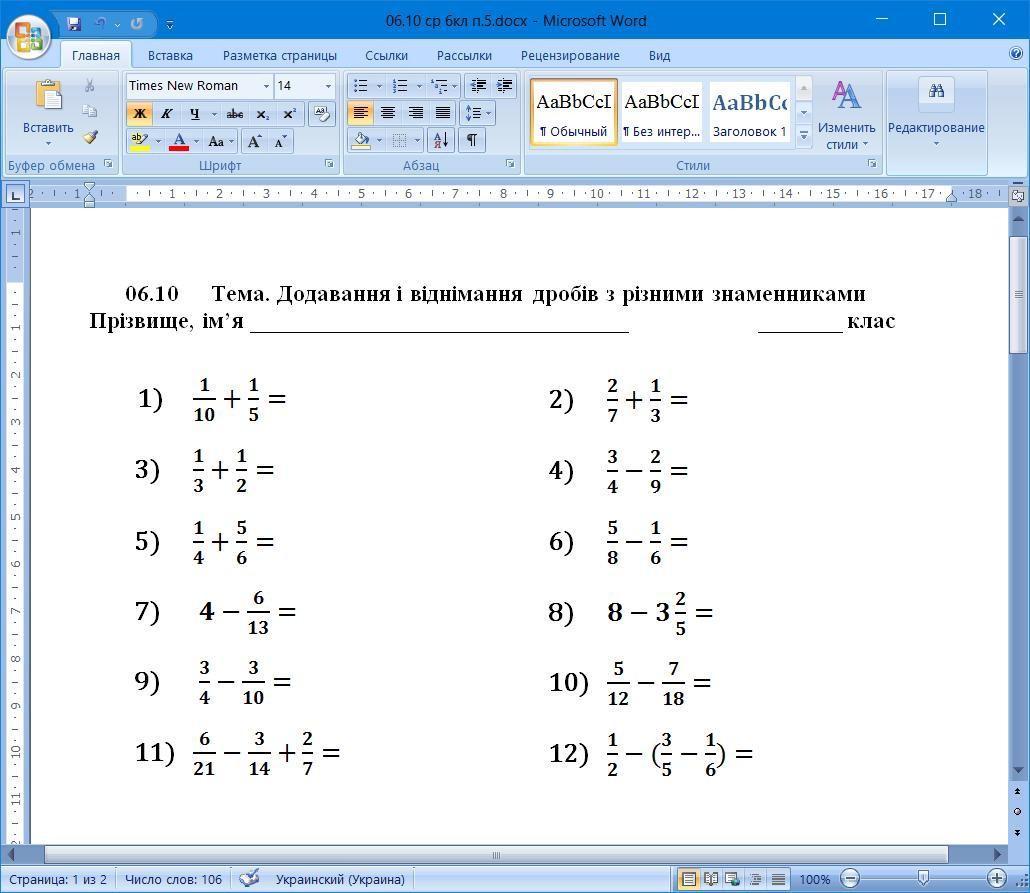Zoom in with the plus button
Image resolution: width=1030 pixels, height=893 pixels.
tap(996, 879)
